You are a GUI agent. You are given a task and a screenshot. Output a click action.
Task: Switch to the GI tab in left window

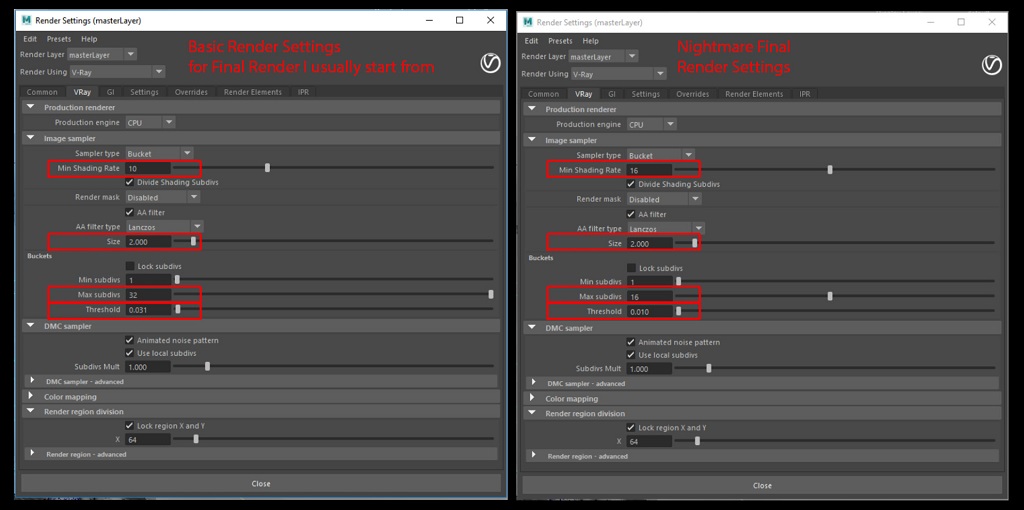click(x=109, y=92)
